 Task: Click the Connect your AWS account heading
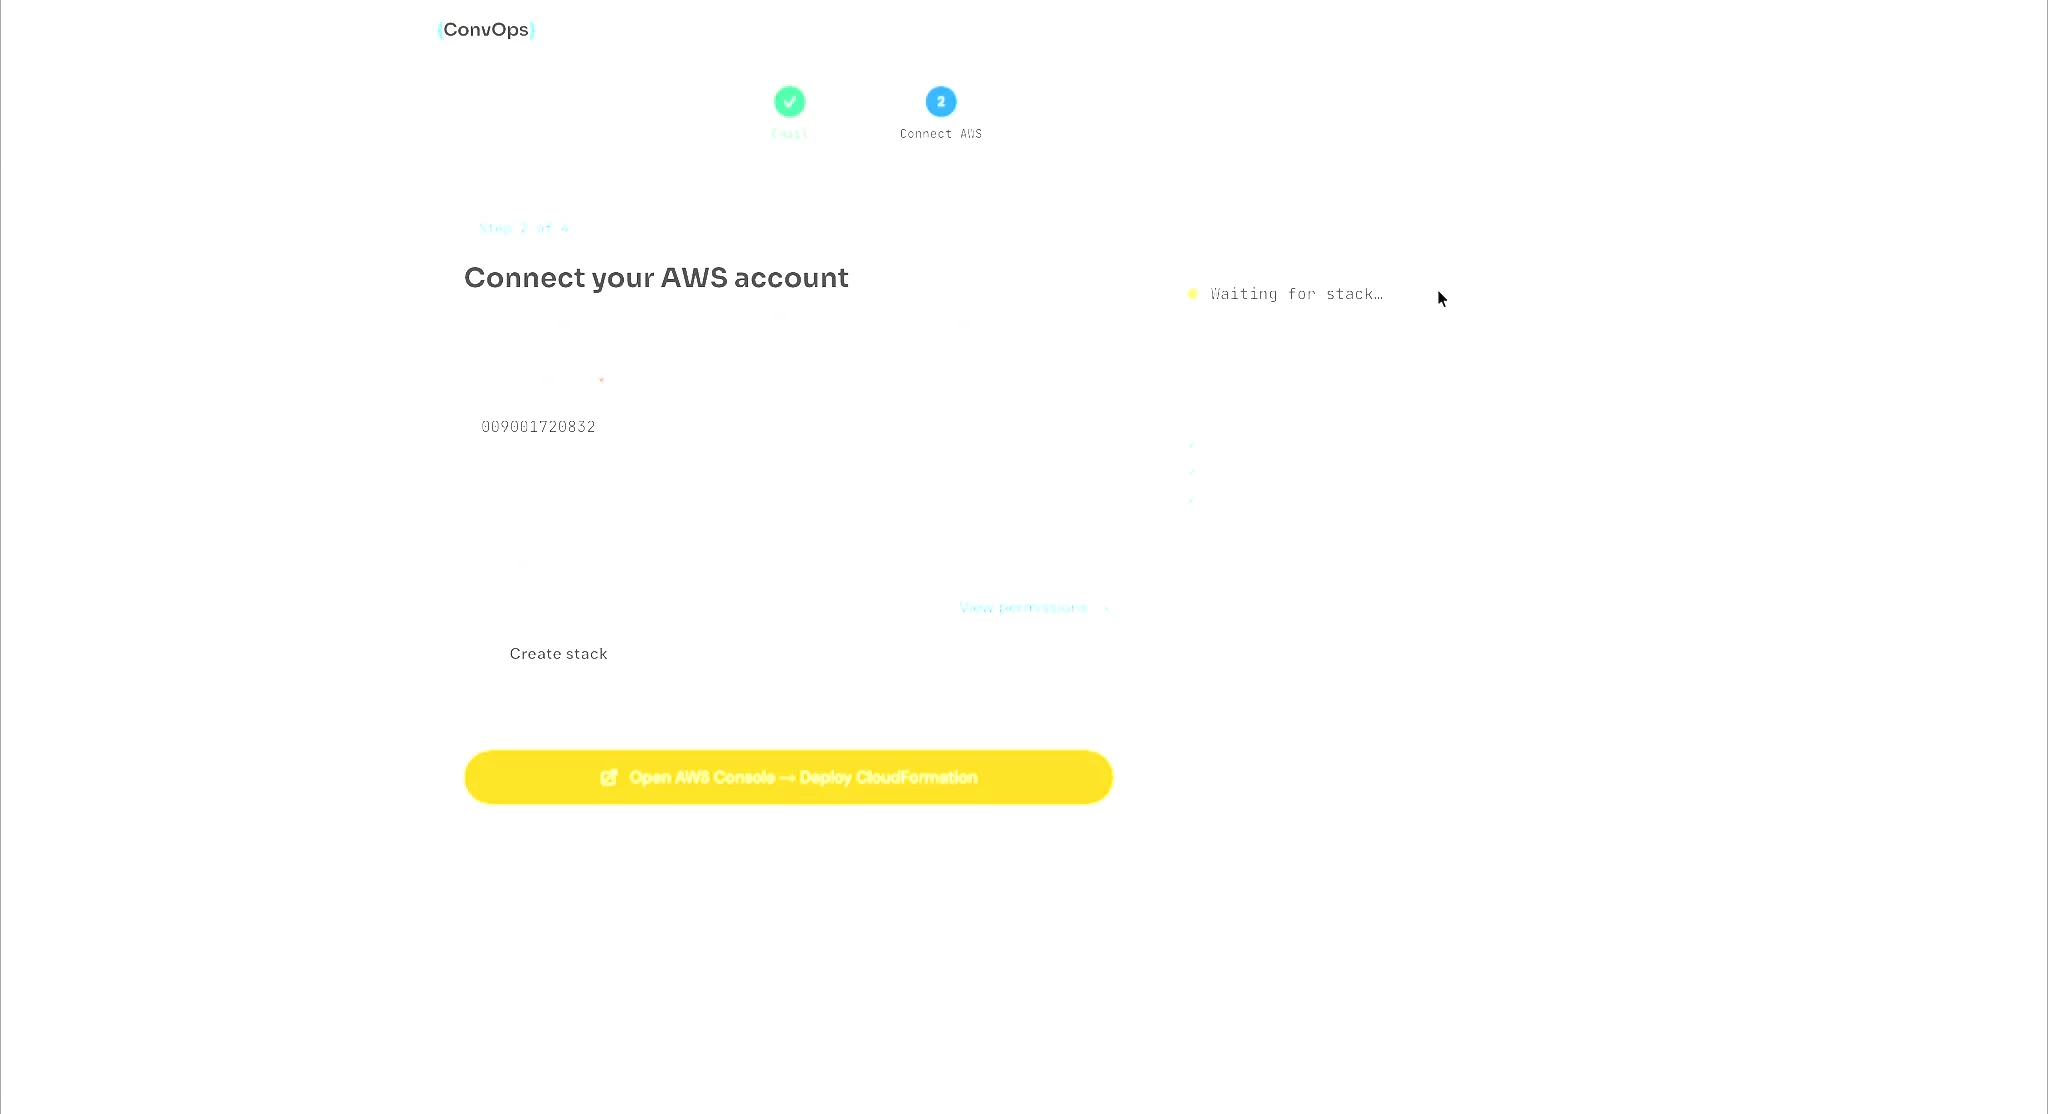656,278
